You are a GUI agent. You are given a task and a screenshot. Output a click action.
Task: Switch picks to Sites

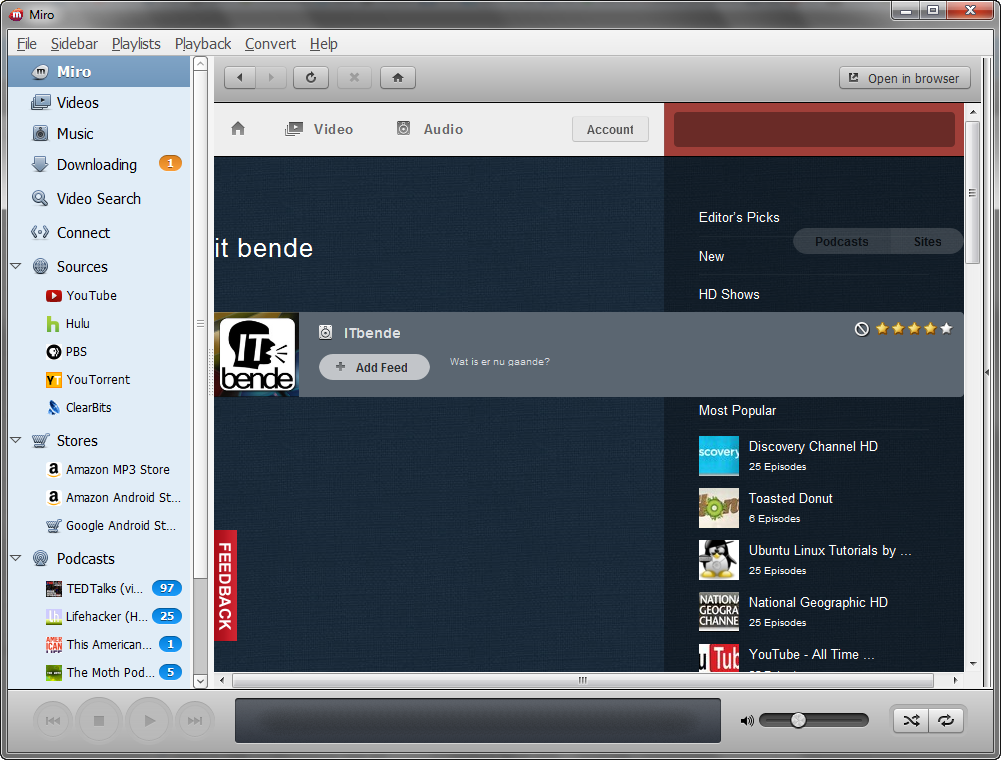click(927, 241)
